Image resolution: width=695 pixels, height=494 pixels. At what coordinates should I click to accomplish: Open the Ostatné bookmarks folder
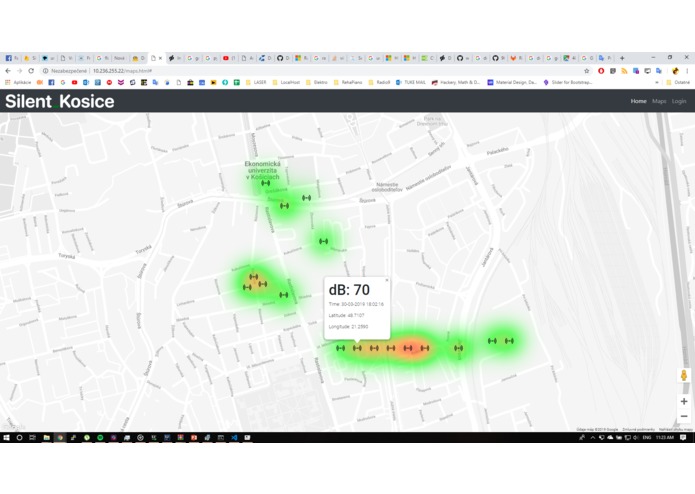pos(679,82)
